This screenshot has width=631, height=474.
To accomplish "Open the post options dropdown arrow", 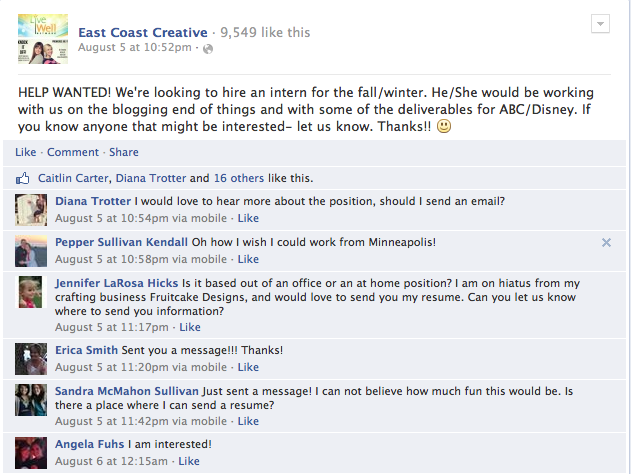I will [x=600, y=24].
